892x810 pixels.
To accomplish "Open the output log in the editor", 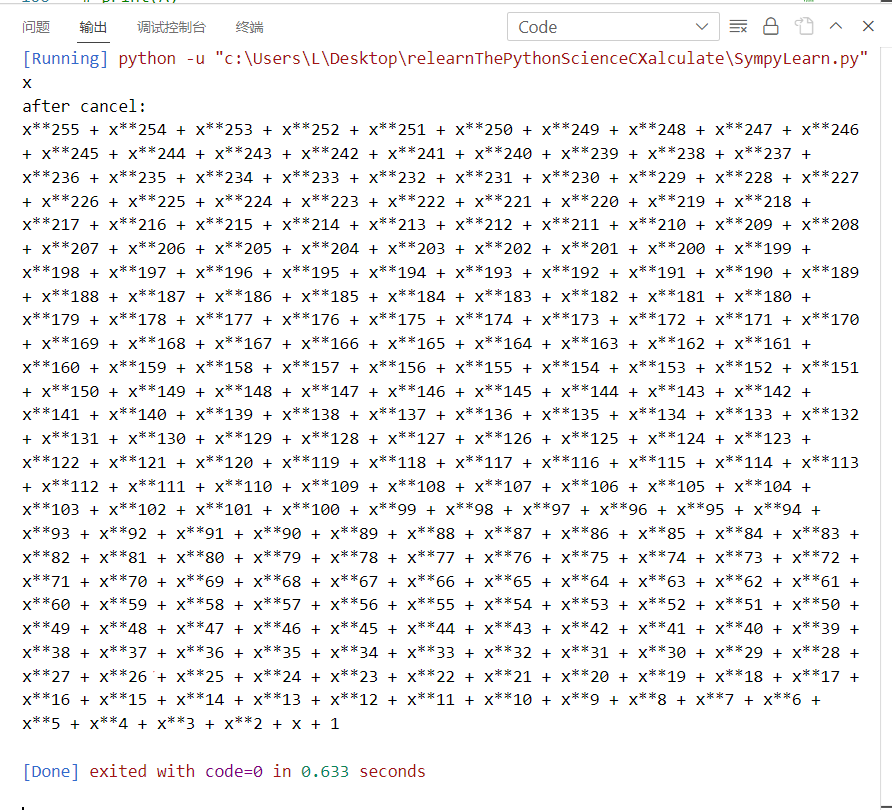I will click(804, 26).
